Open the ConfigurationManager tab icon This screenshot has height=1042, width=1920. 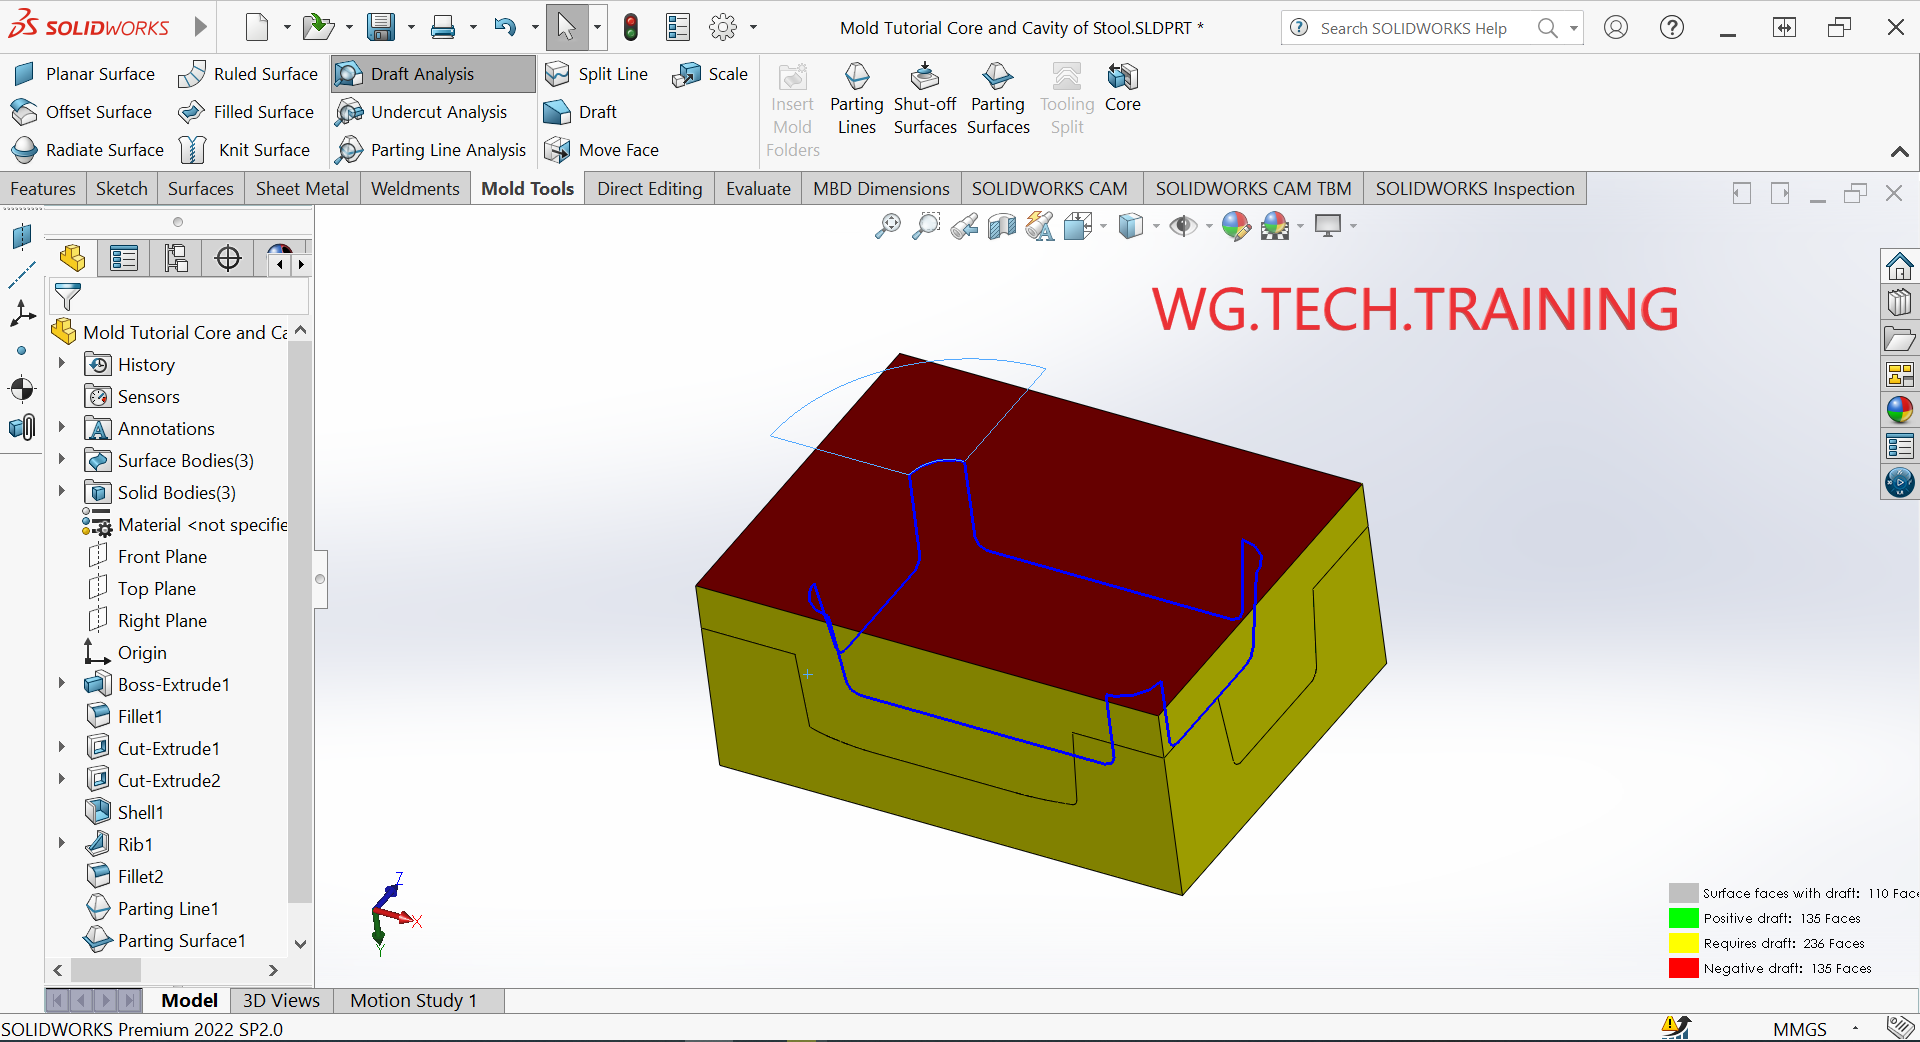[176, 259]
